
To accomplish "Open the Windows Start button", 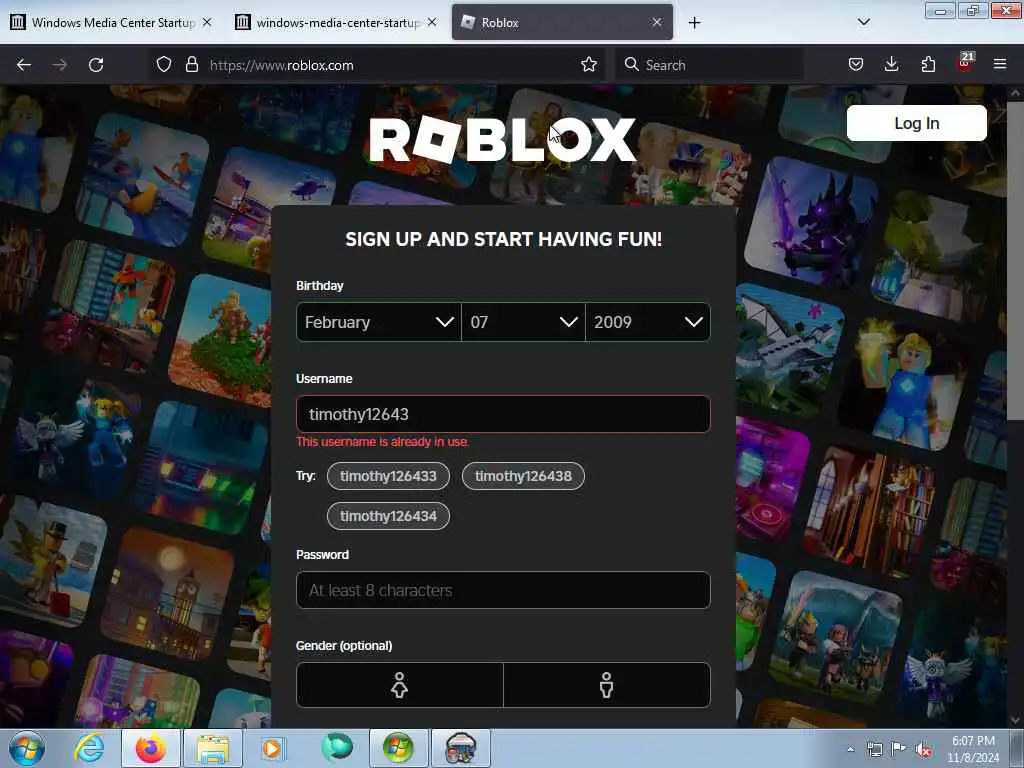I will [27, 748].
